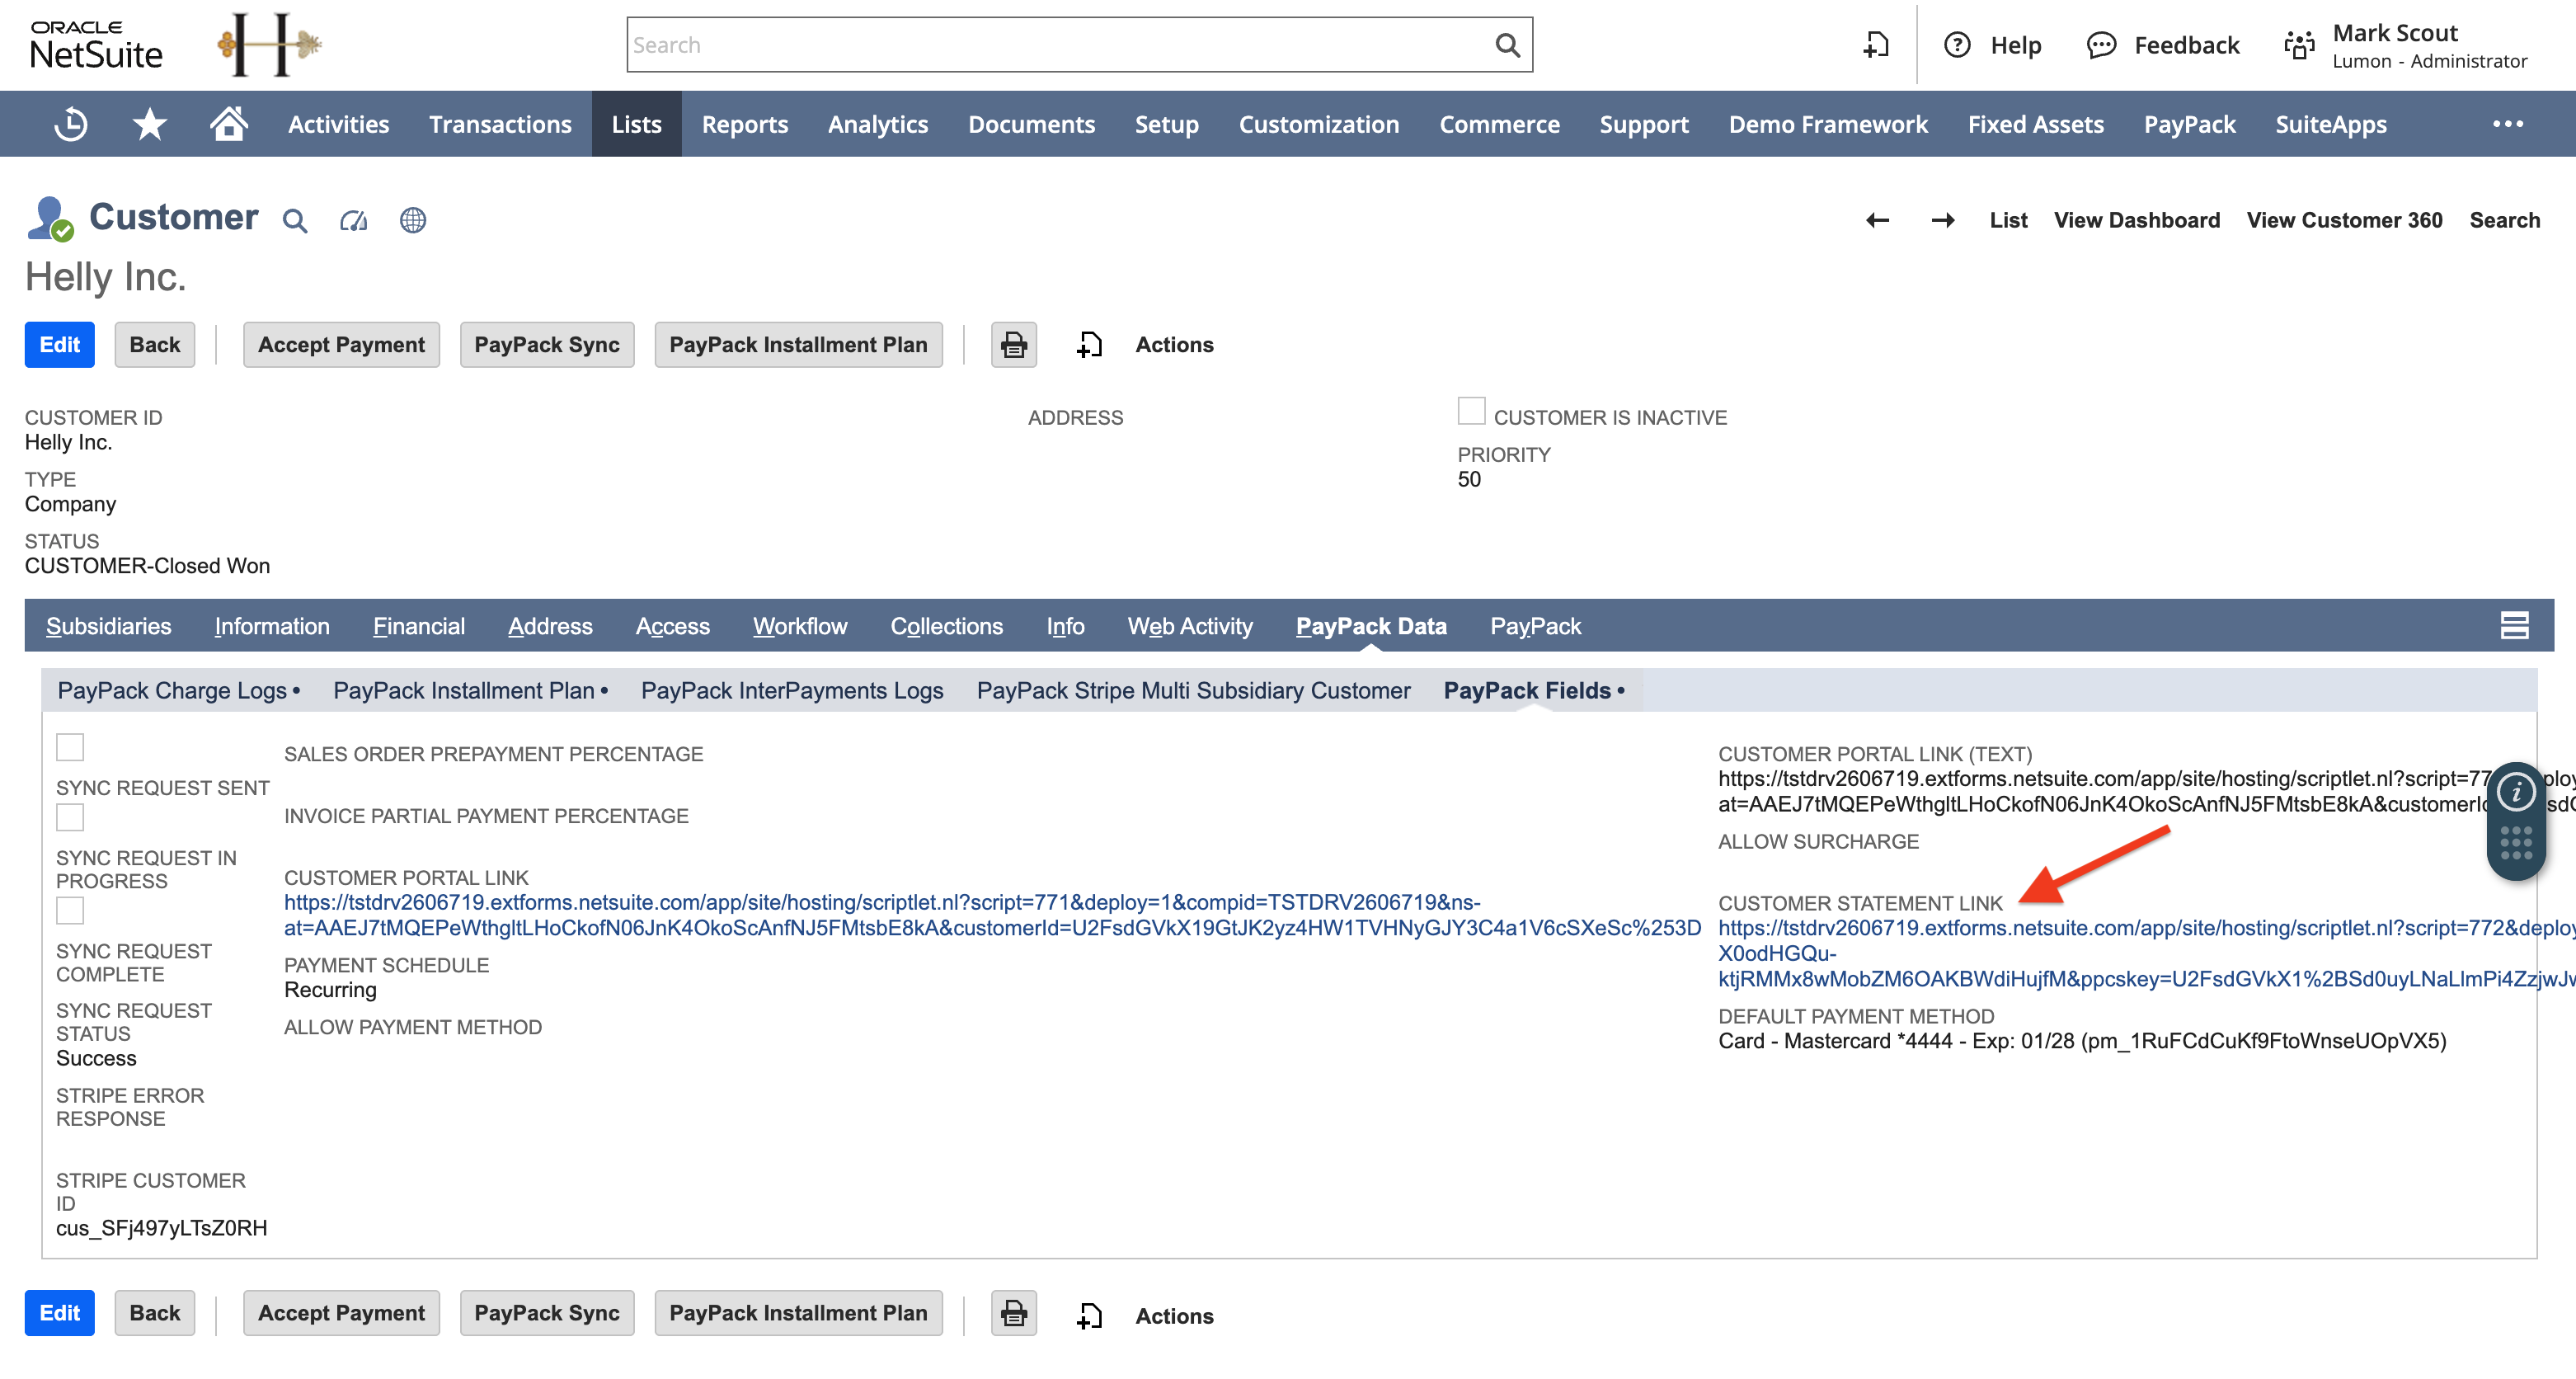Image resolution: width=2576 pixels, height=1379 pixels.
Task: Open the Activities menu
Action: tap(338, 124)
